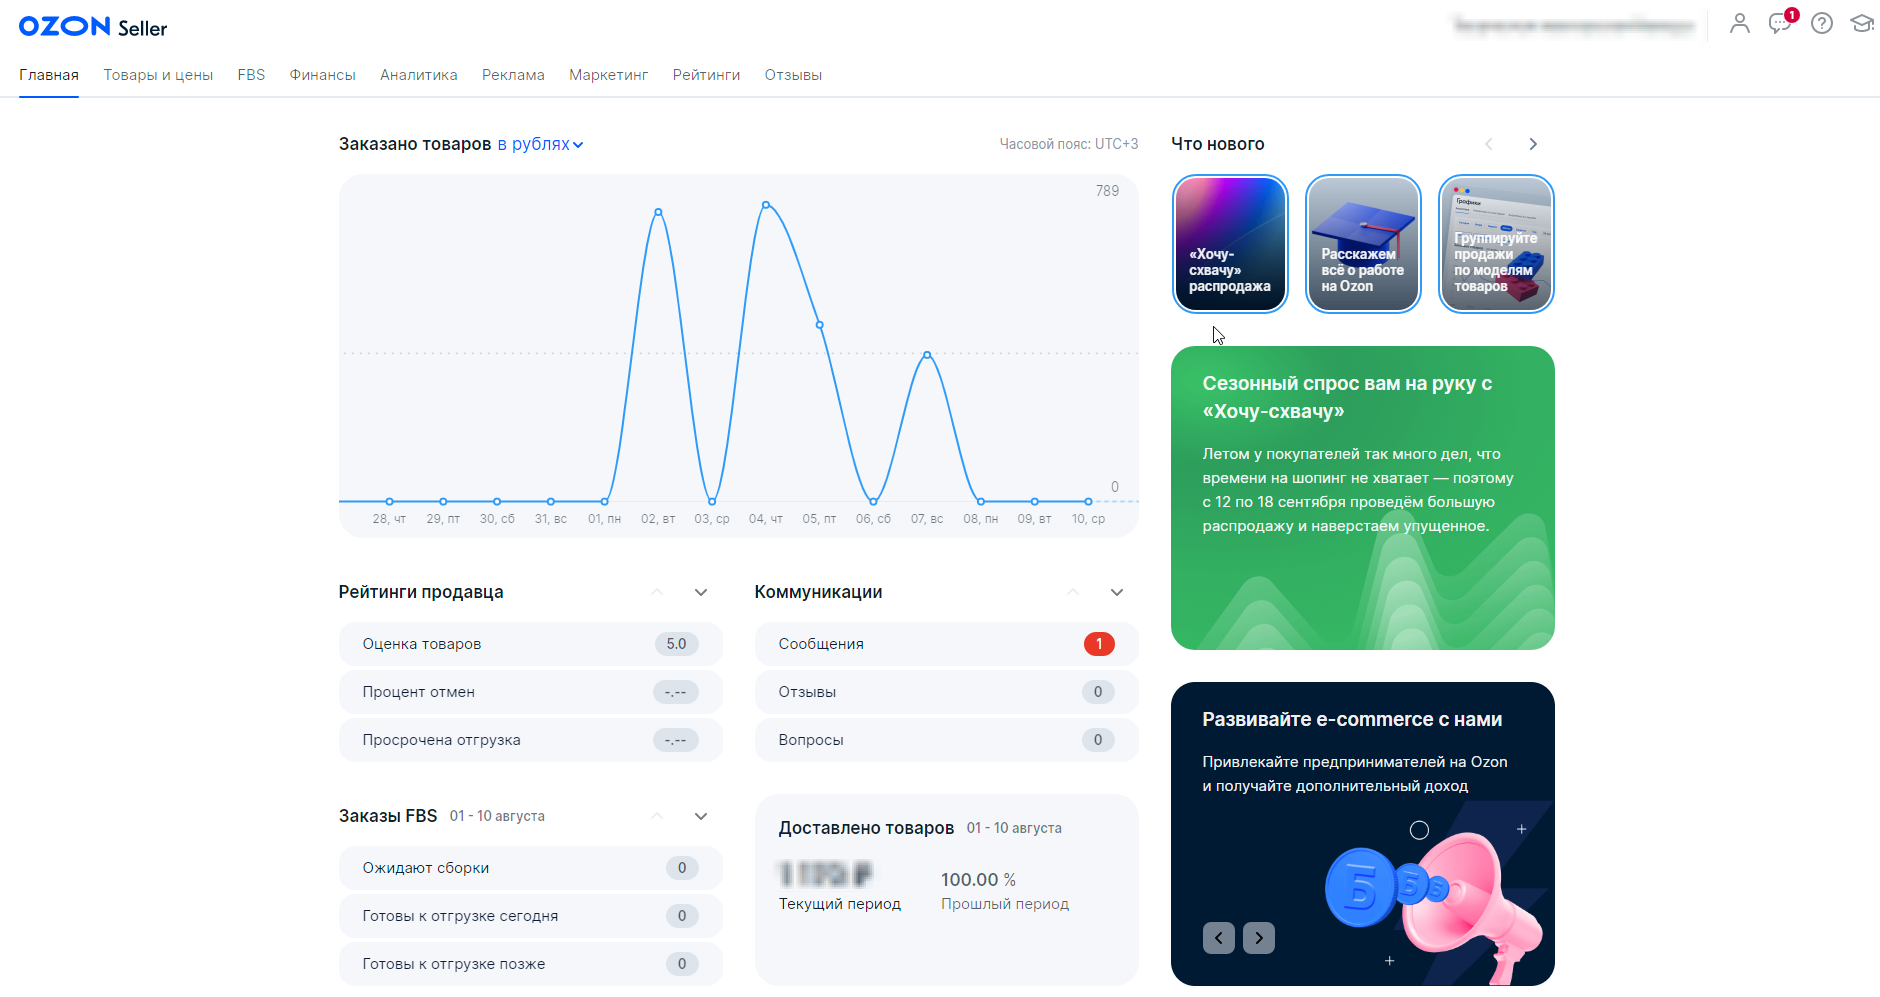This screenshot has height=997, width=1880.
Task: Open Процент отмен row
Action: click(531, 692)
